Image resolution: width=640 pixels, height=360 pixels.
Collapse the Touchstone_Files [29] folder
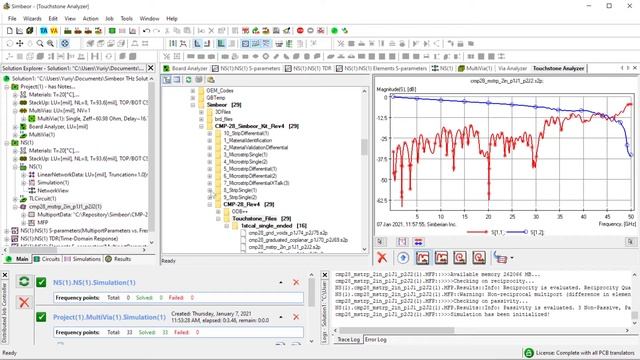218,219
